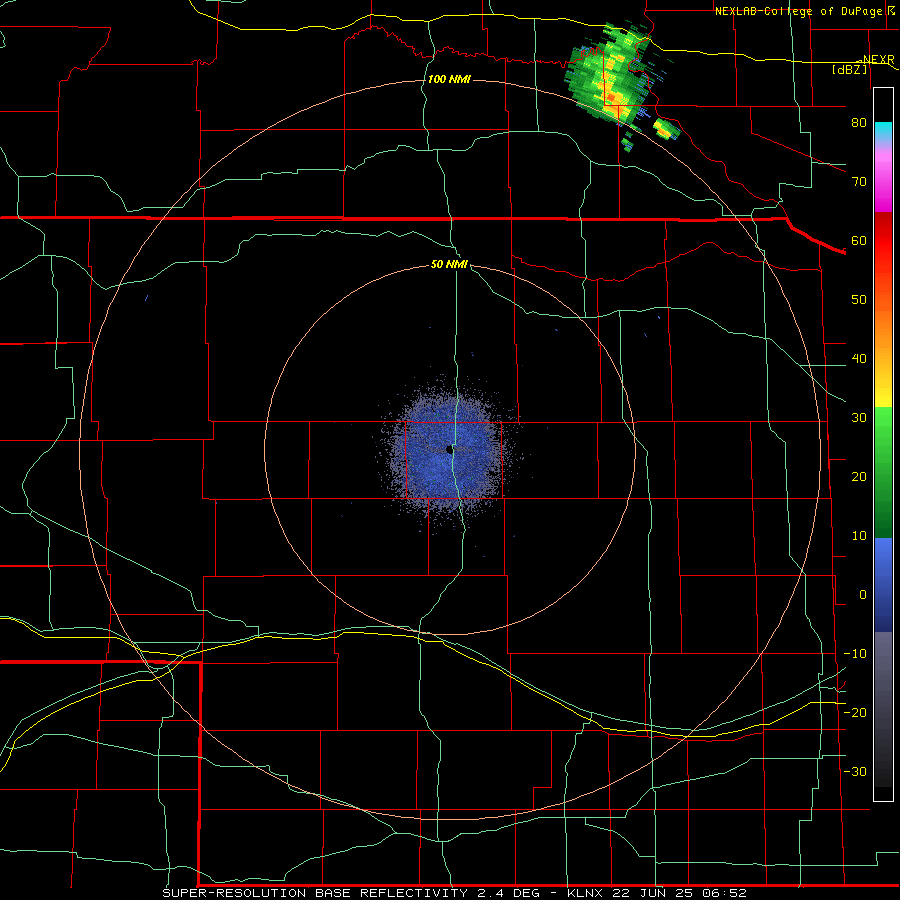Select the -30 value on dBZ scale
Image resolution: width=900 pixels, height=900 pixels.
pos(855,771)
